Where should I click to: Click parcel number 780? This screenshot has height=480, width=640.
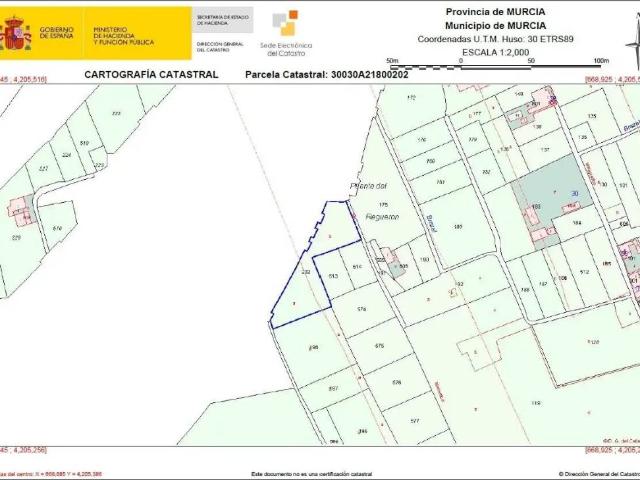click(430, 161)
